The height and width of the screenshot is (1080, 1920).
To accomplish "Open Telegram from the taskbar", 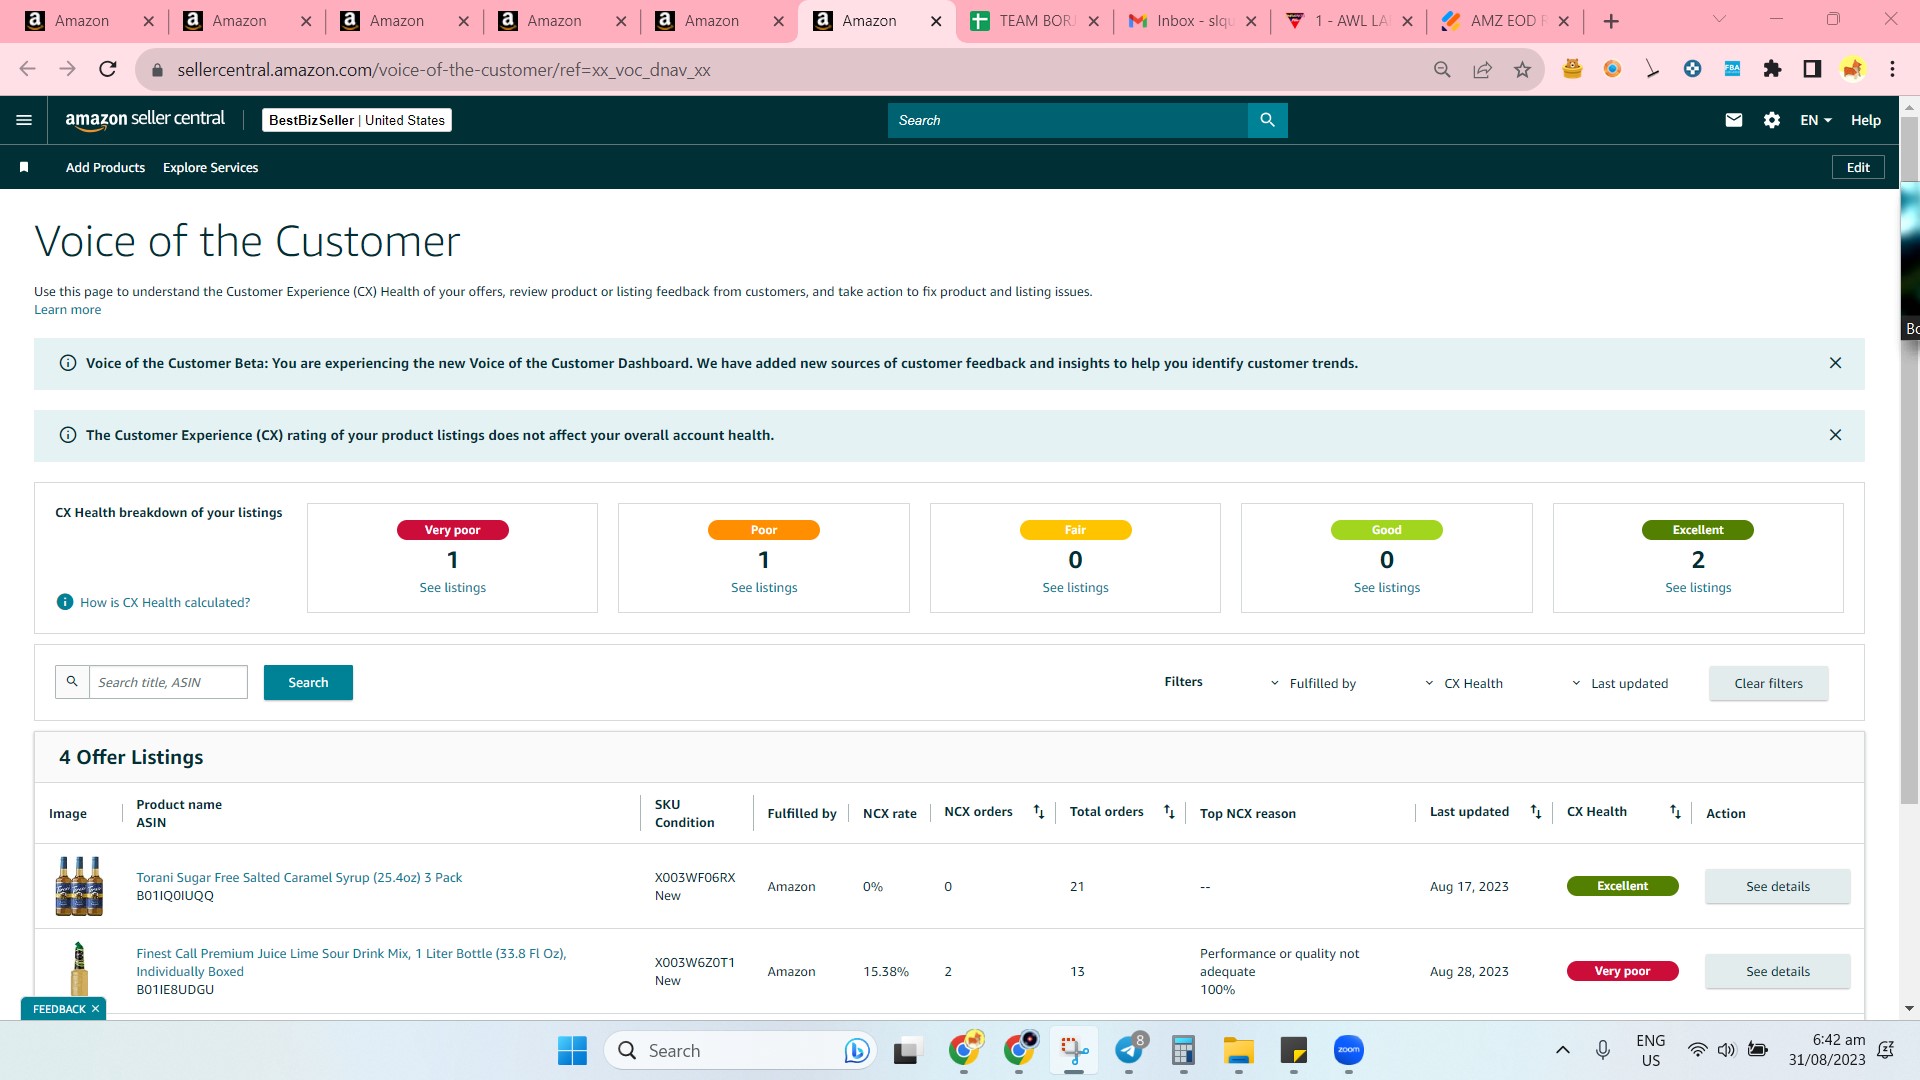I will (x=1129, y=1050).
